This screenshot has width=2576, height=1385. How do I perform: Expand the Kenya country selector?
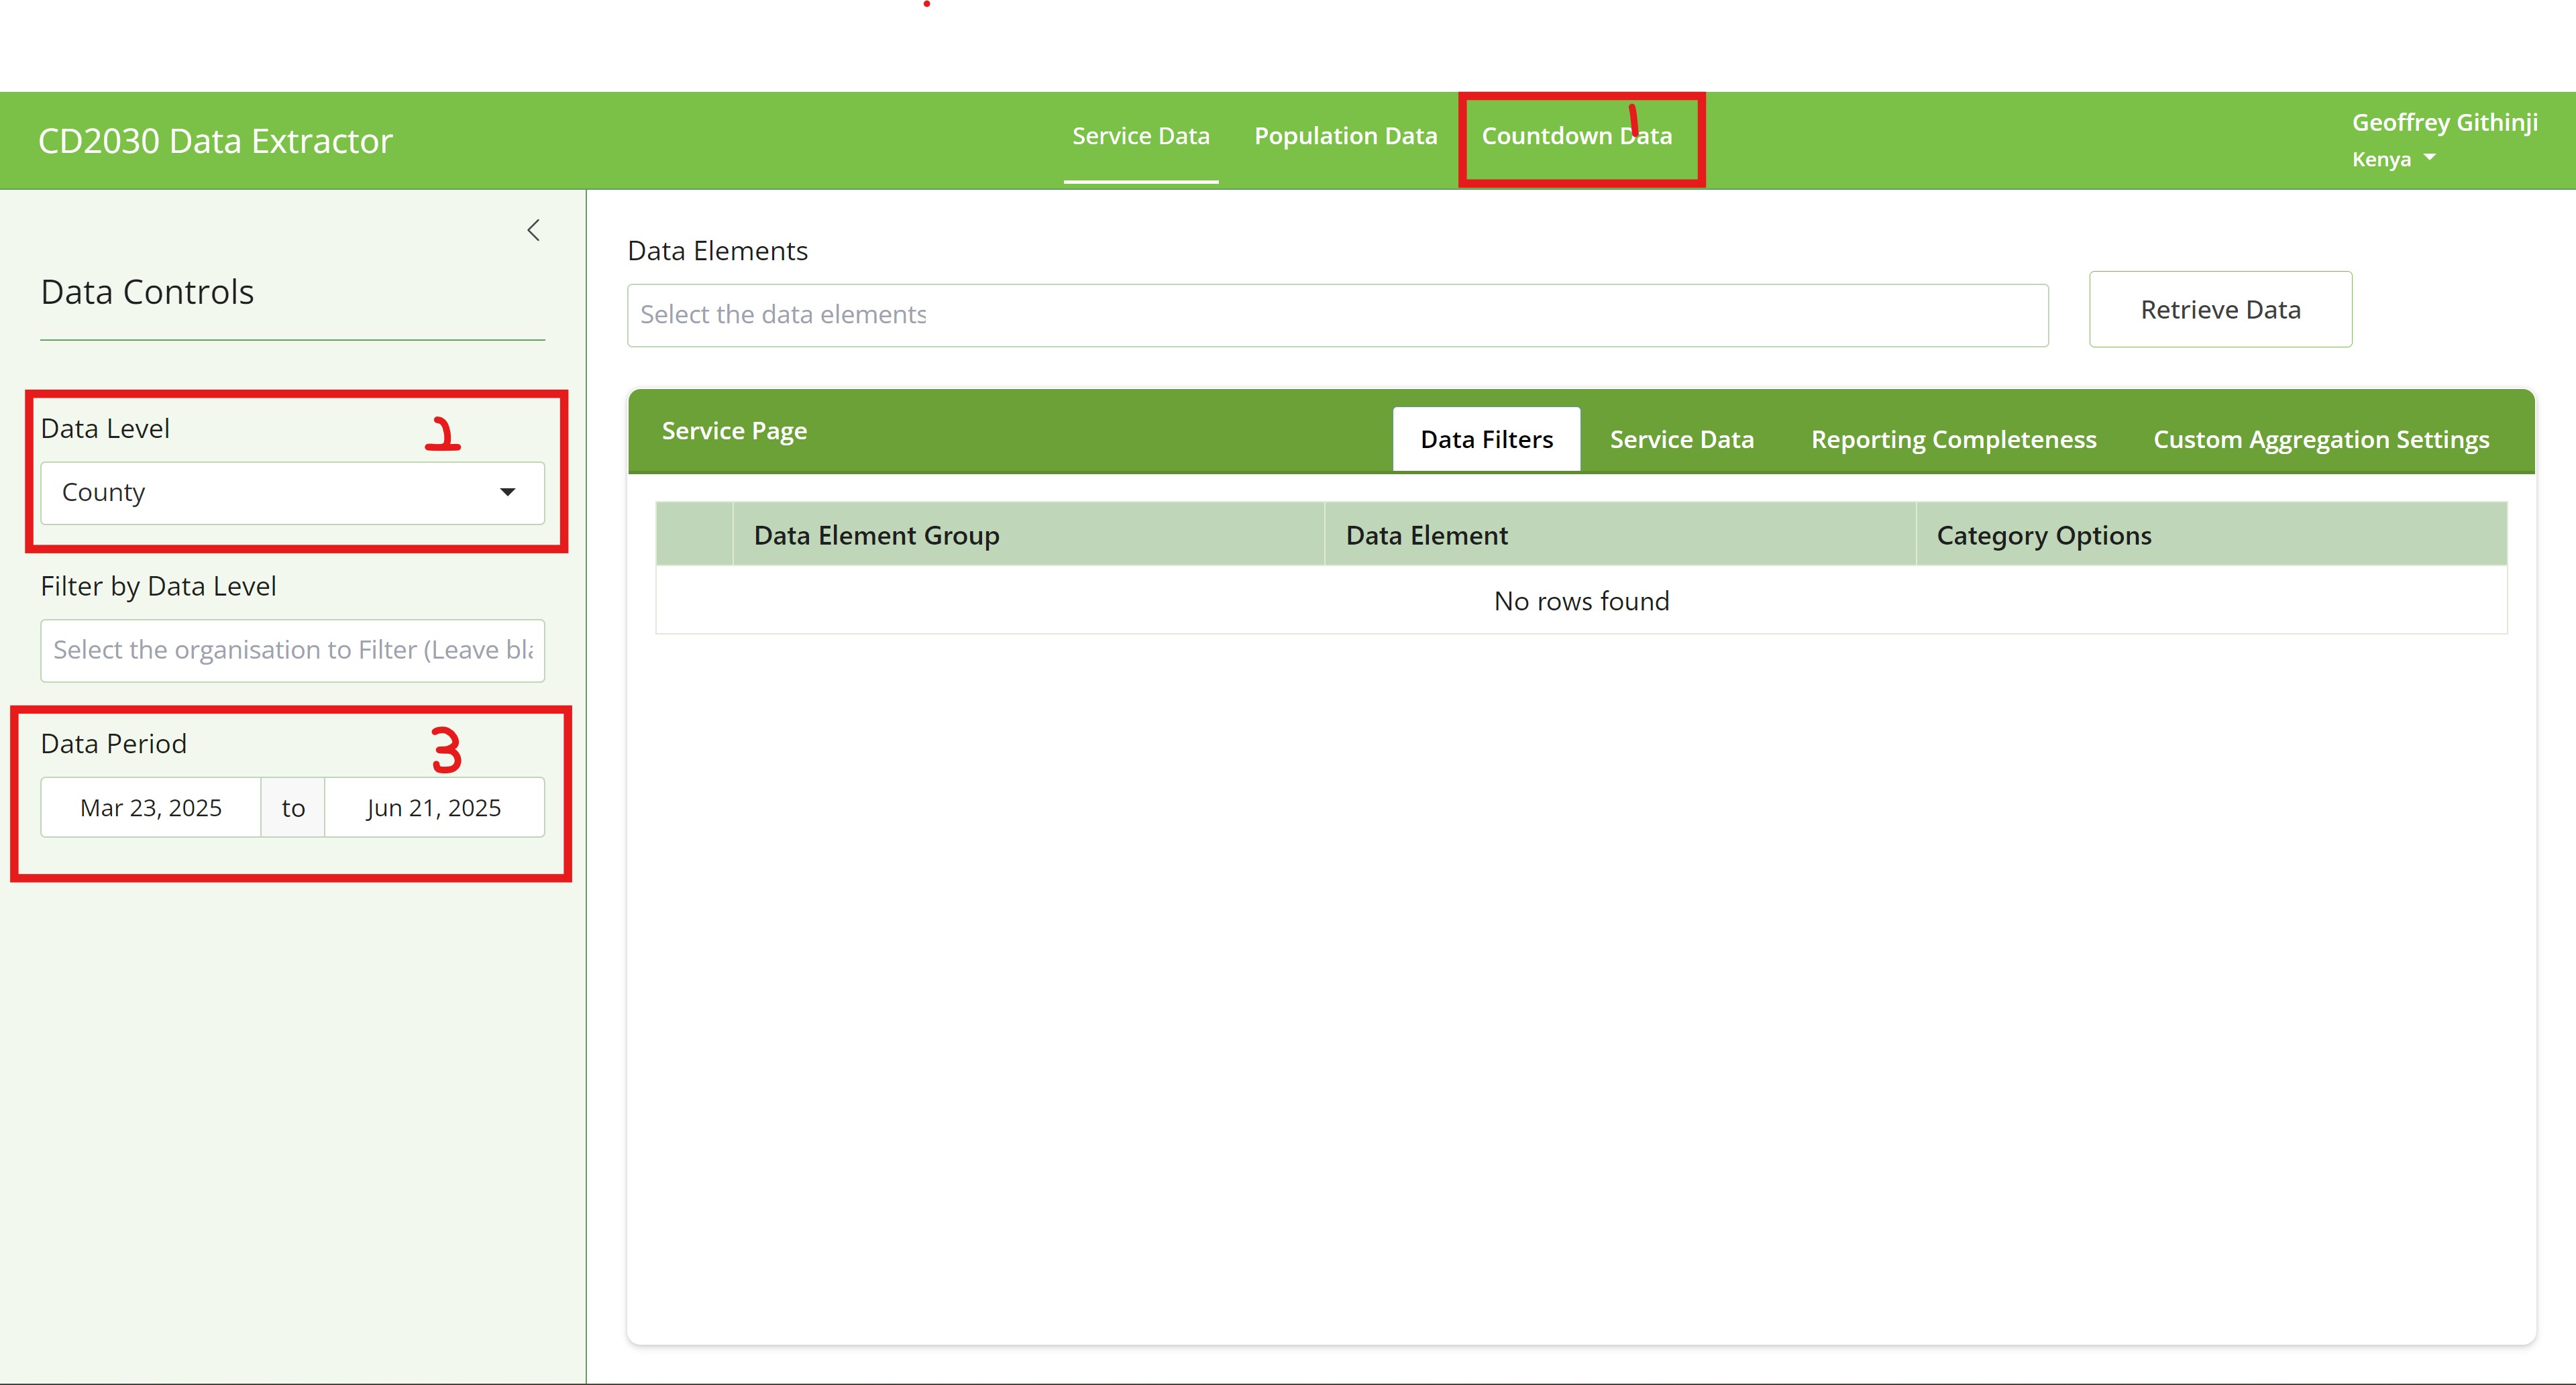pyautogui.click(x=2394, y=159)
